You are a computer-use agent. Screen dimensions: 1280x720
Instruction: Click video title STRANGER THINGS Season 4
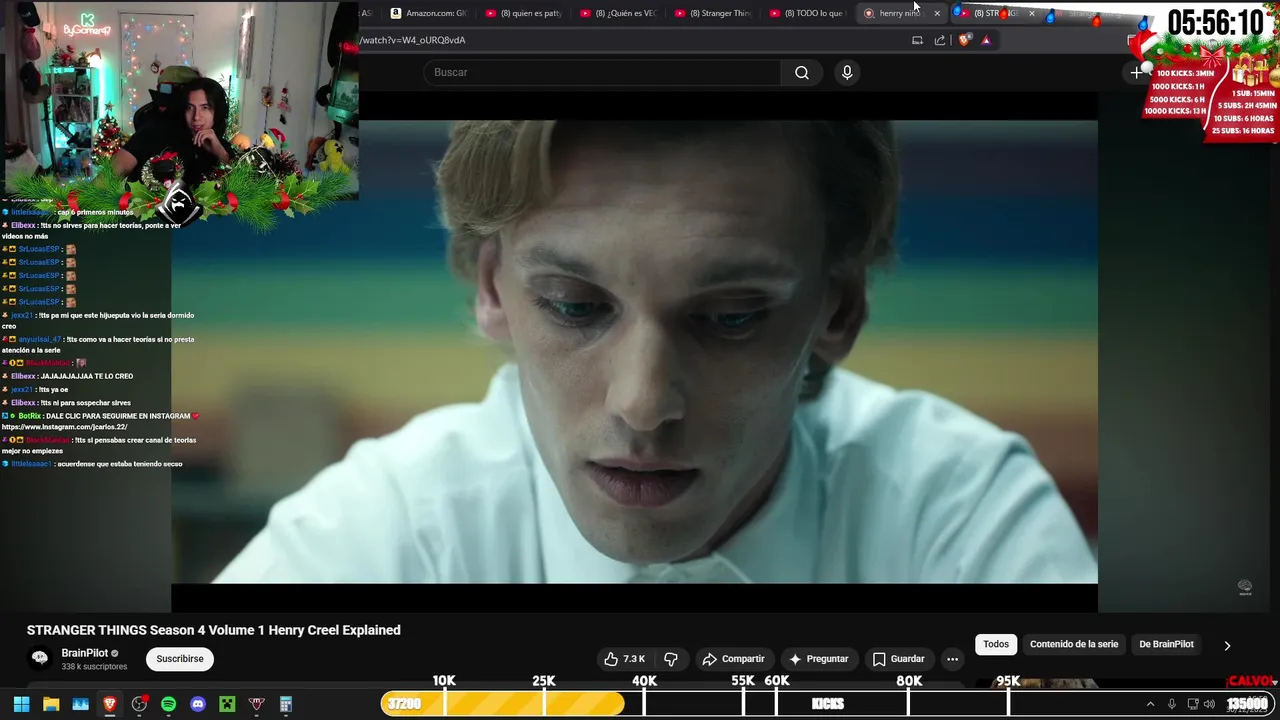pyautogui.click(x=214, y=630)
